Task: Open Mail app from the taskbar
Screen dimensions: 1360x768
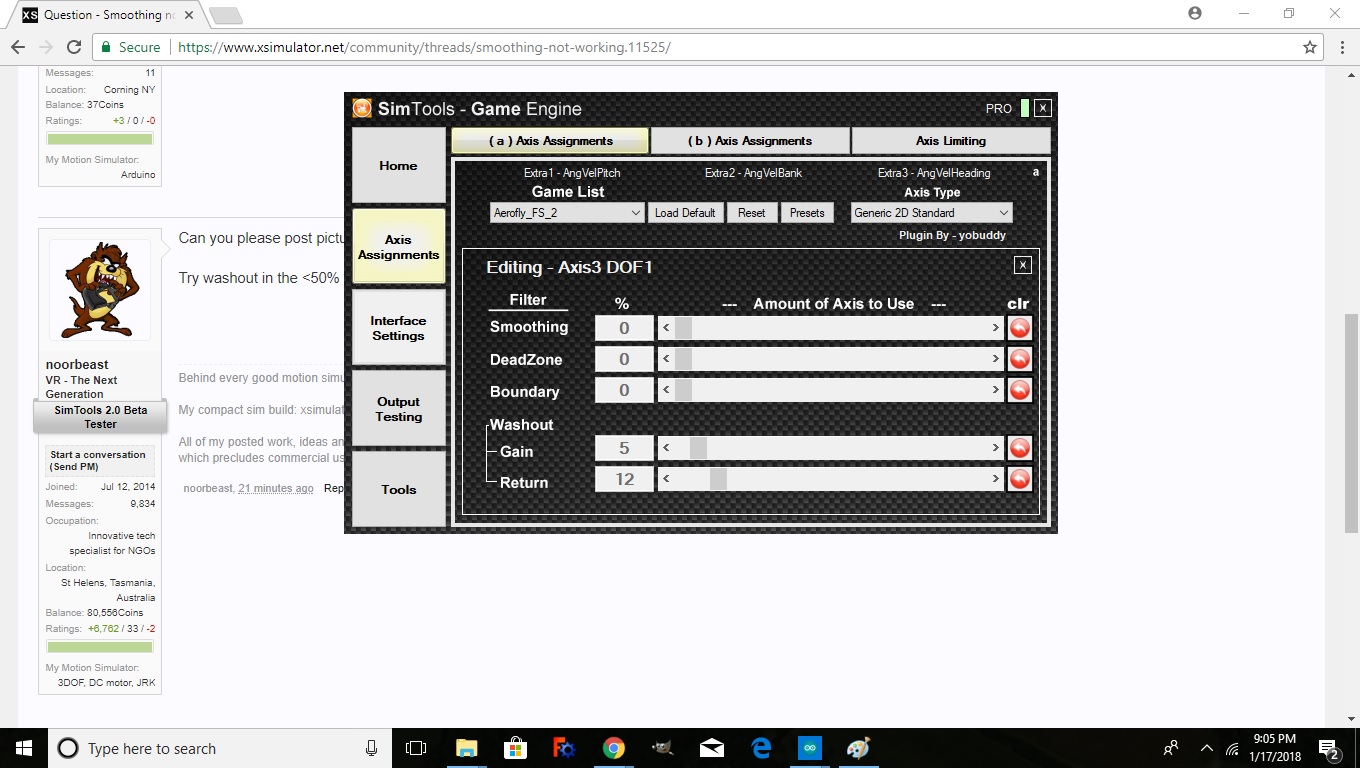Action: tap(712, 748)
